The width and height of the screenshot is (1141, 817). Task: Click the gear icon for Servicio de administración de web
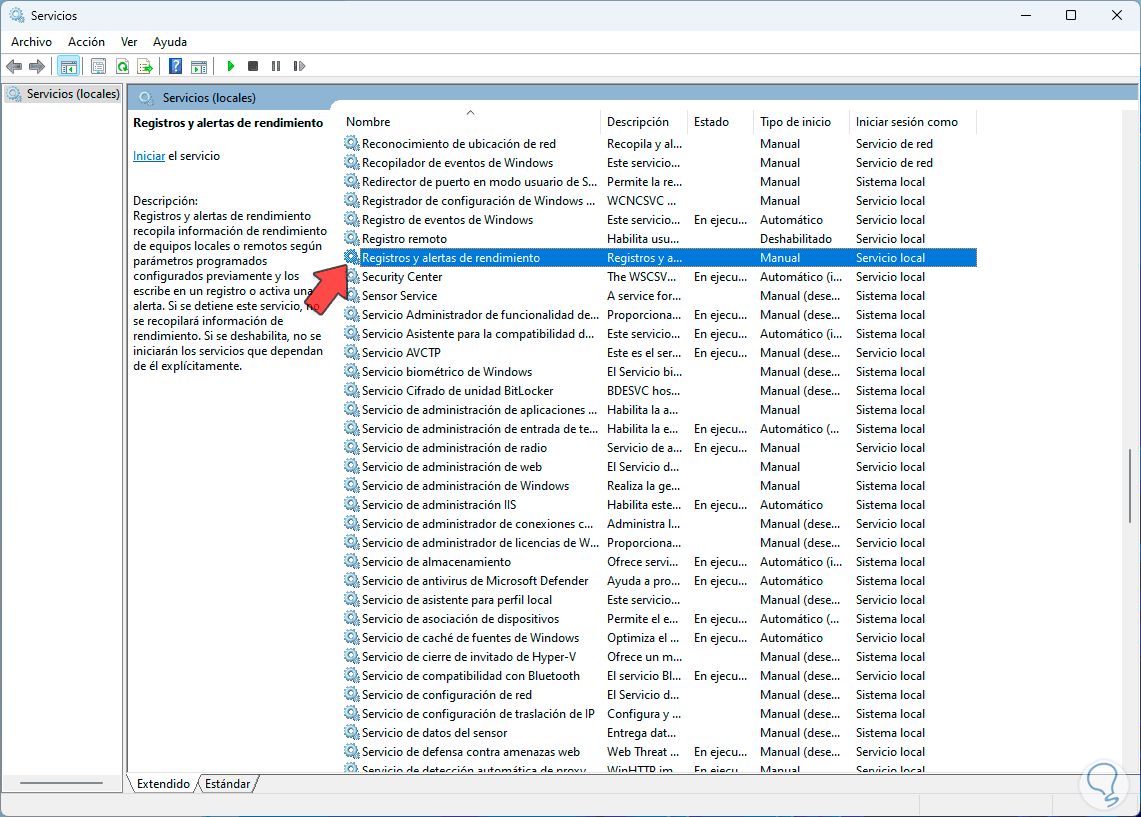(351, 466)
